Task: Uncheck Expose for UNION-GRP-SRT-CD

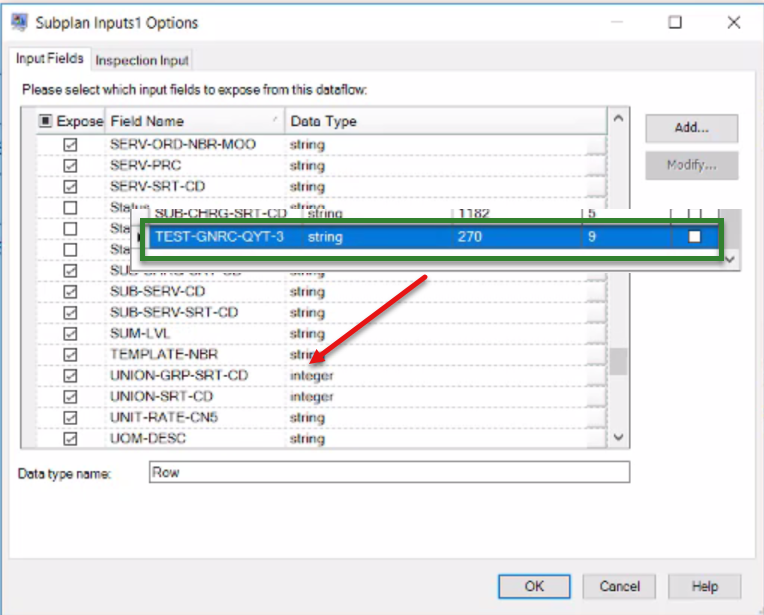Action: tap(70, 375)
